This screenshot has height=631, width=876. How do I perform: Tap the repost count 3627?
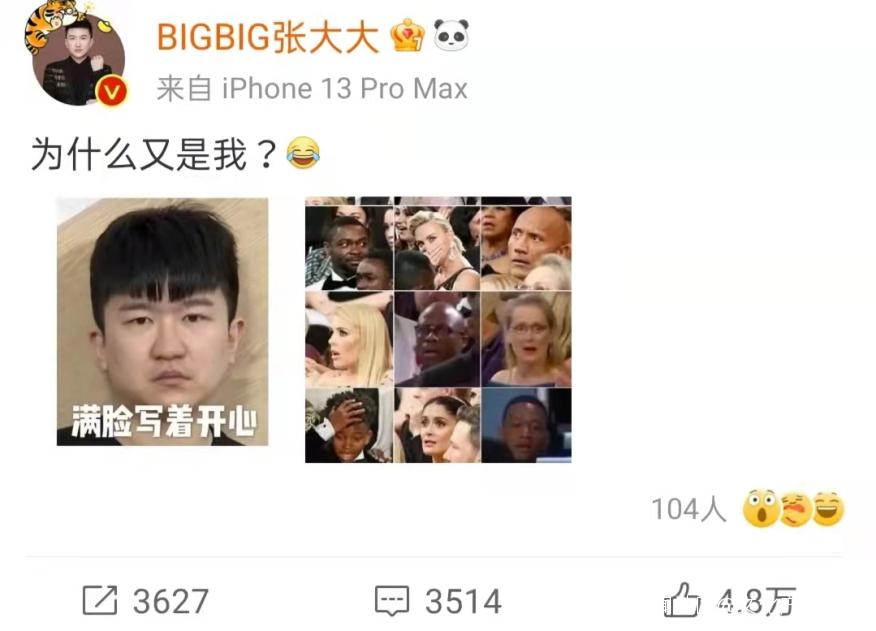(171, 601)
